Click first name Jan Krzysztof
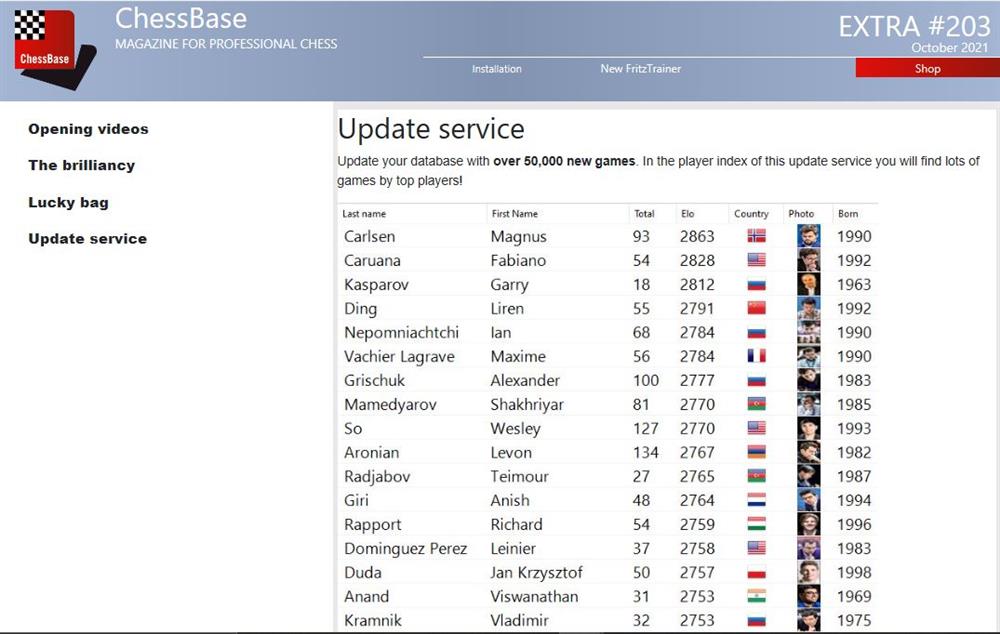1000x634 pixels. (536, 572)
